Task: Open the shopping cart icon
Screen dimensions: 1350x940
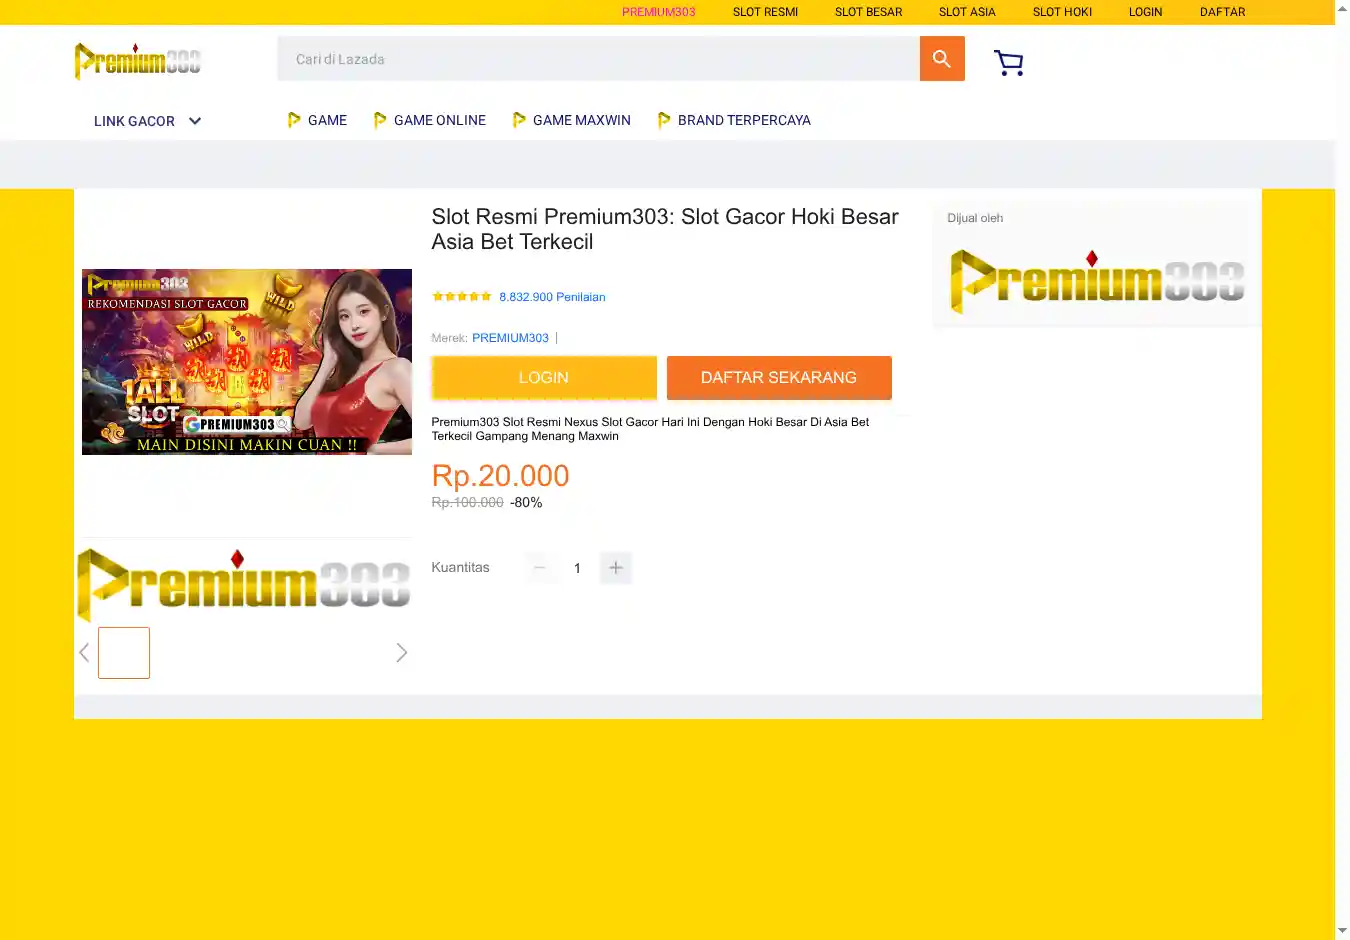Action: point(1008,63)
